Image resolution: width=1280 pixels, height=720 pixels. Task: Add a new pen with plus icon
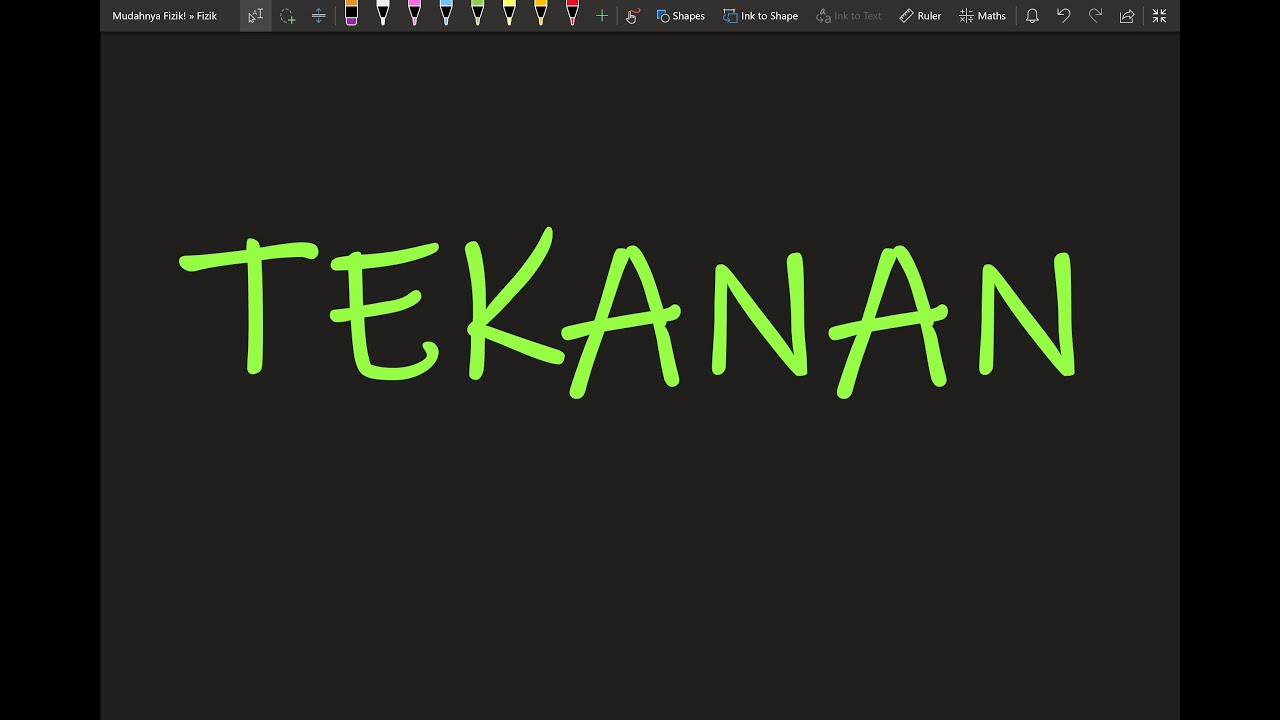pyautogui.click(x=602, y=15)
